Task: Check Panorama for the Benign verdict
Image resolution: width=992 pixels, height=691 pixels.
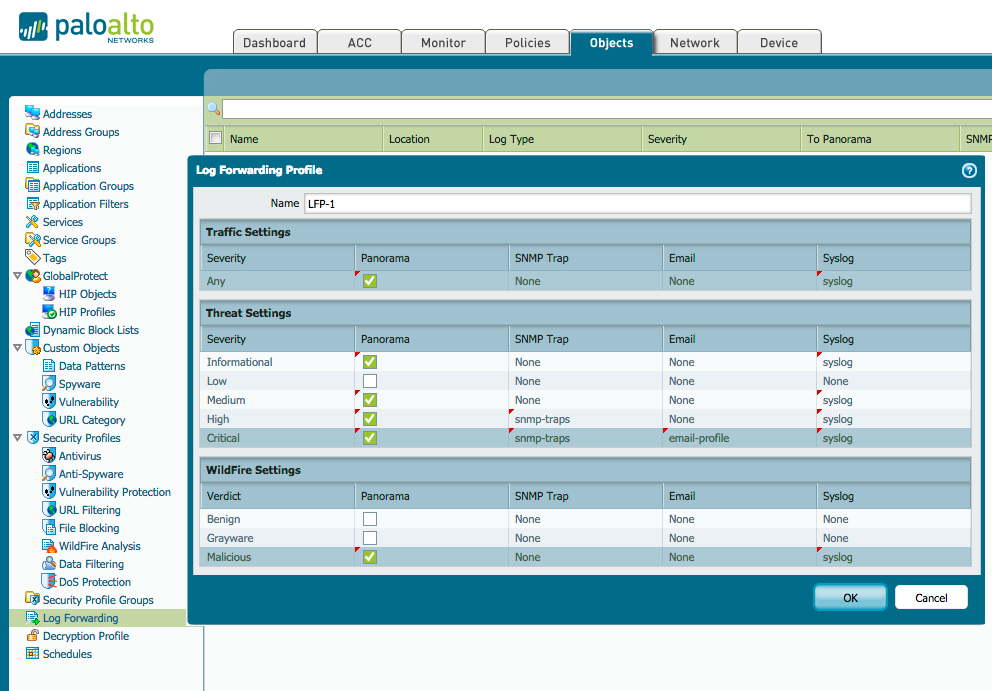Action: point(368,518)
